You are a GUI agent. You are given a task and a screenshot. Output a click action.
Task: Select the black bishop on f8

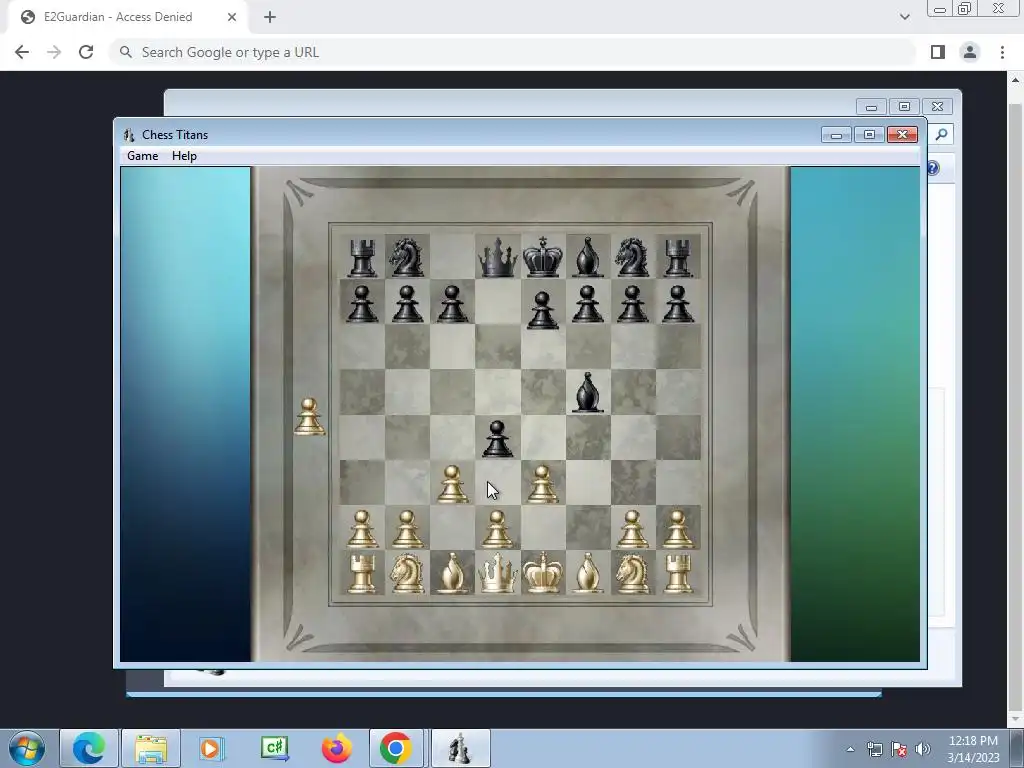(587, 257)
